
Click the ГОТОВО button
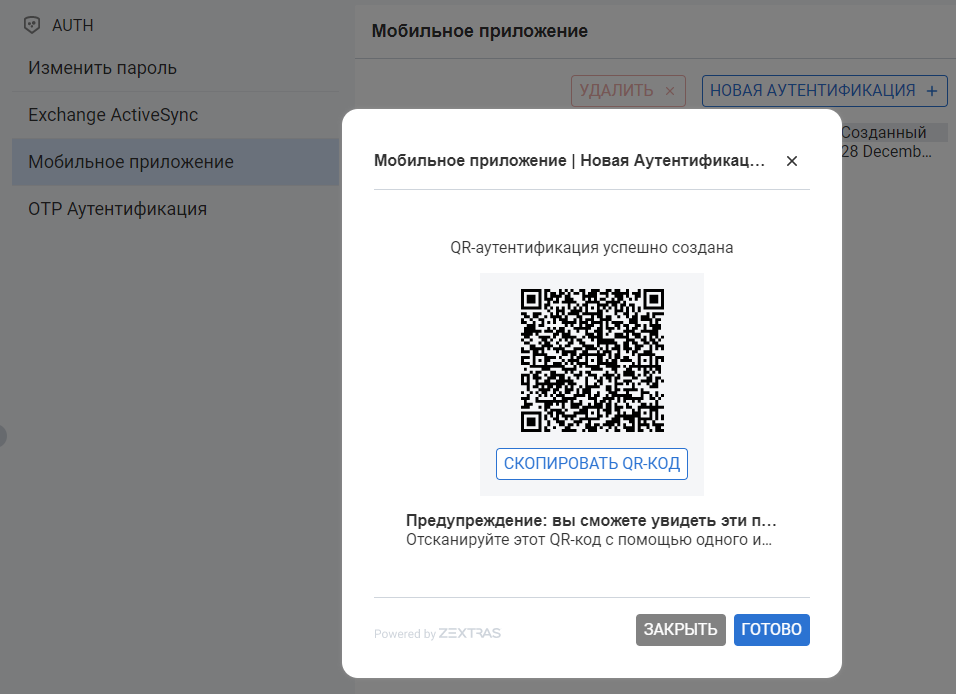pyautogui.click(x=771, y=629)
